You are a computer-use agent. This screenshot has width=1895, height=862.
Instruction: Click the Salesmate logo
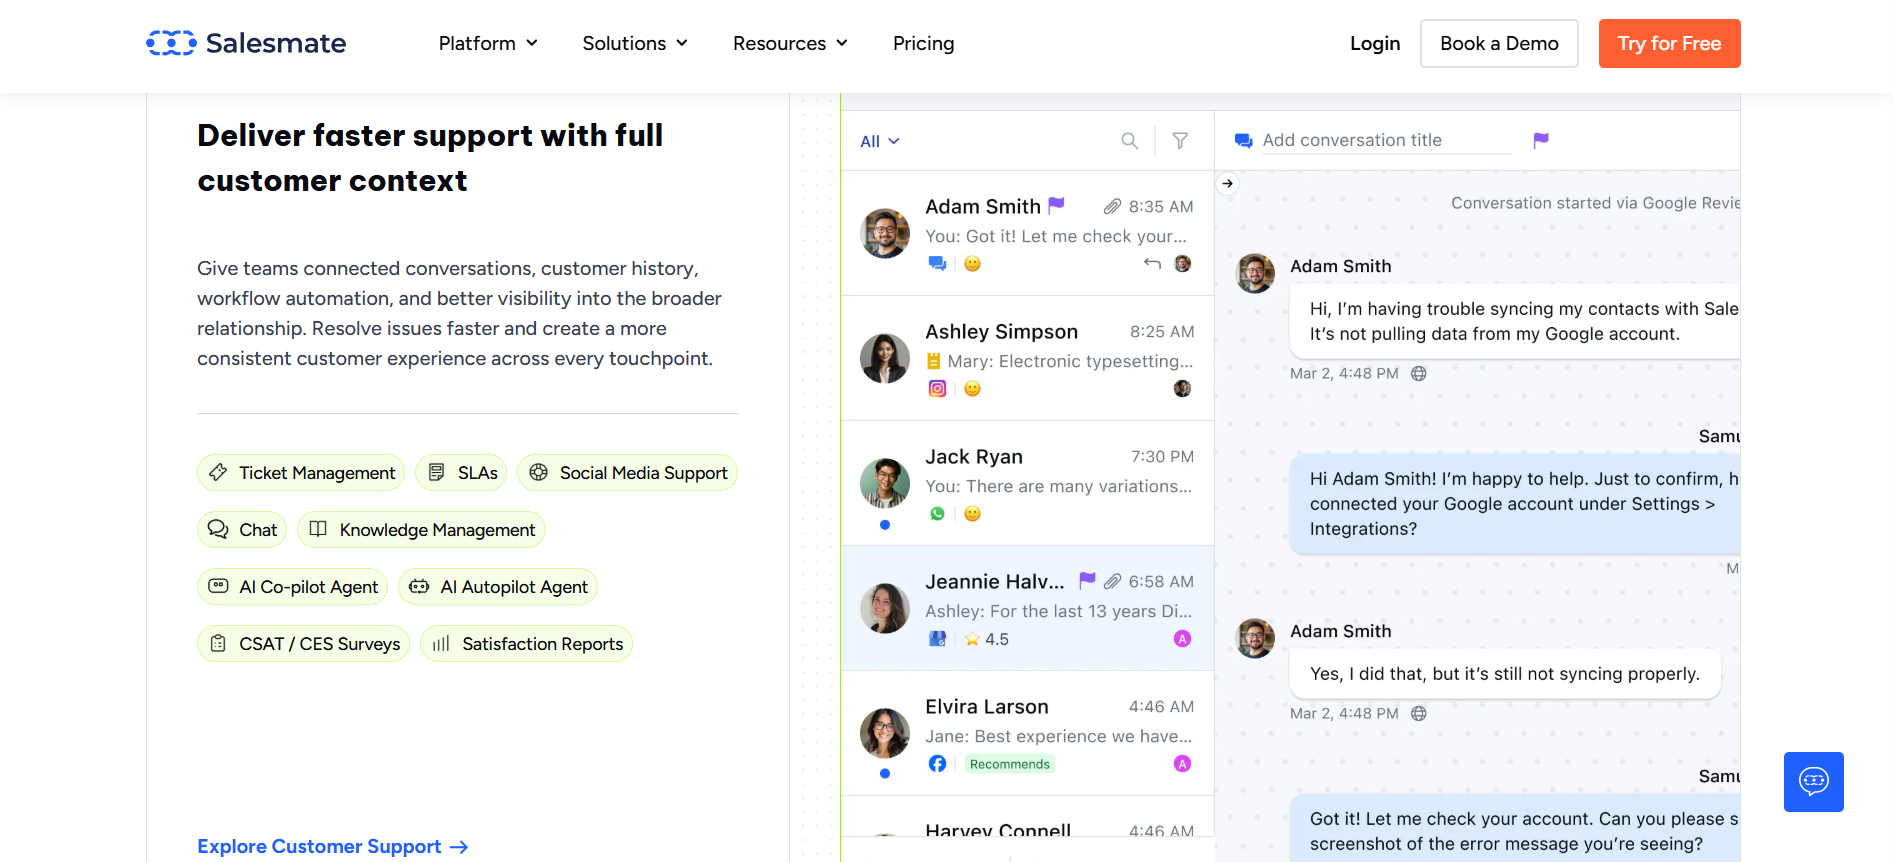click(x=246, y=43)
